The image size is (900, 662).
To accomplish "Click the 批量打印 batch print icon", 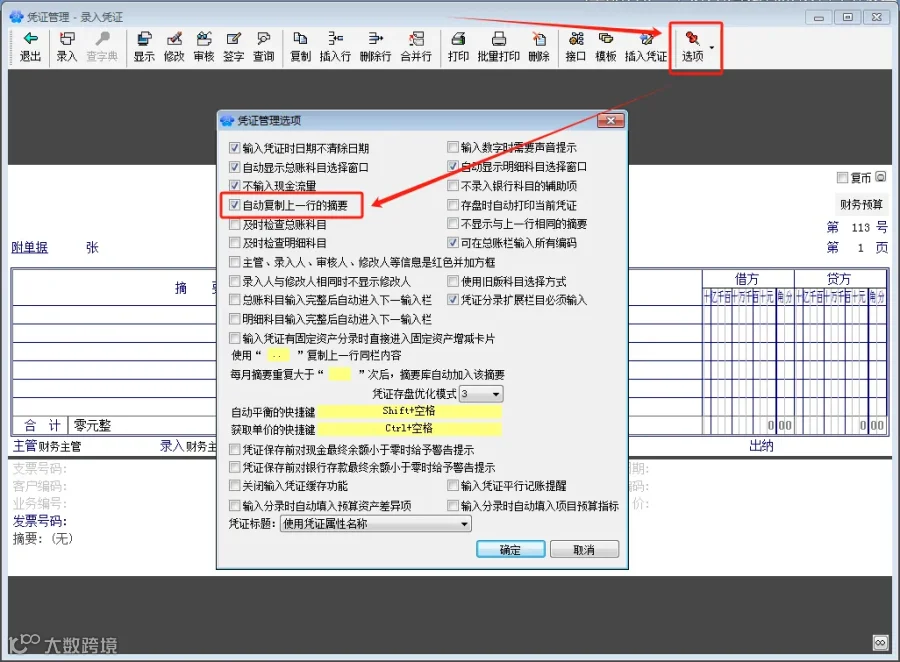I will 498,47.
